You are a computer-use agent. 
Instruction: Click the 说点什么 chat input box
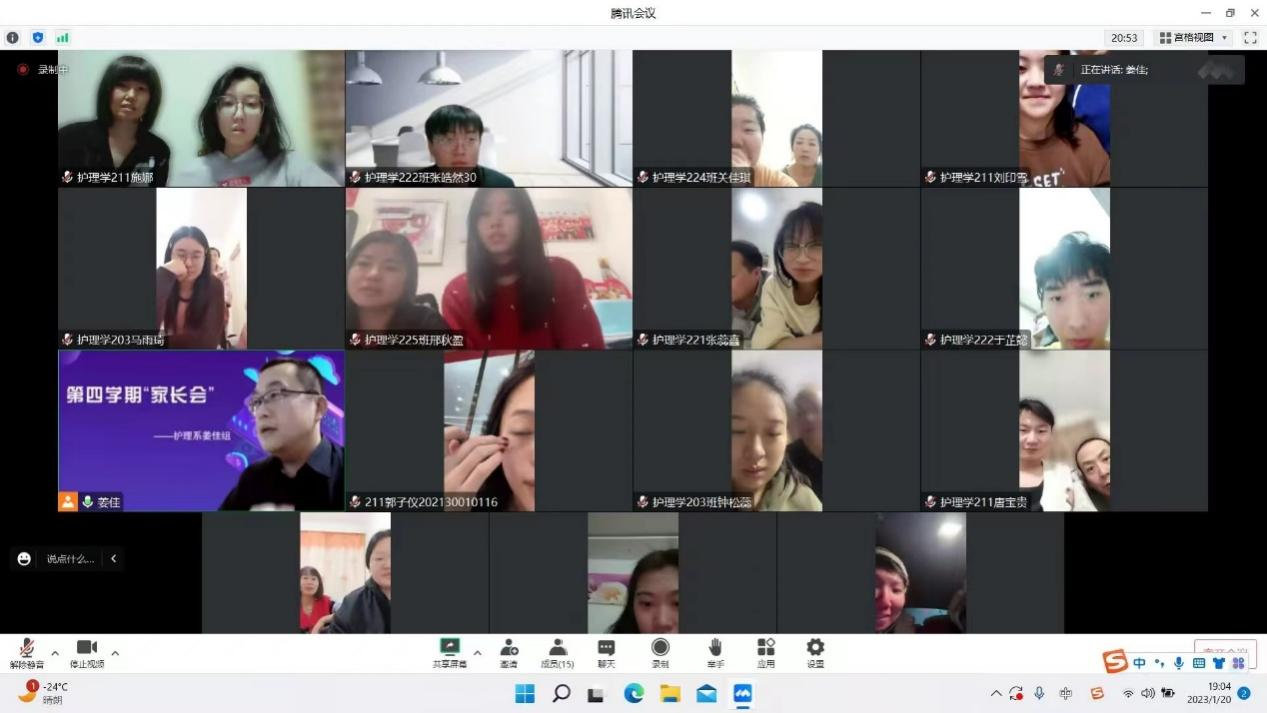[69, 559]
